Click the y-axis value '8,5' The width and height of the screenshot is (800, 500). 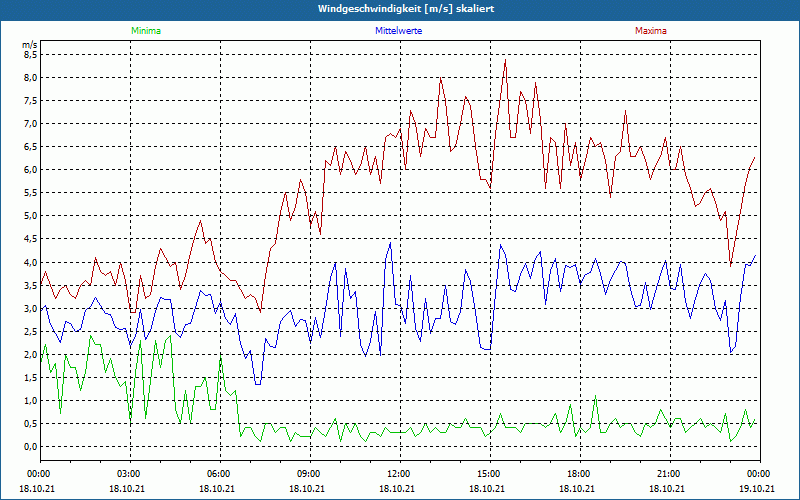pos(31,55)
